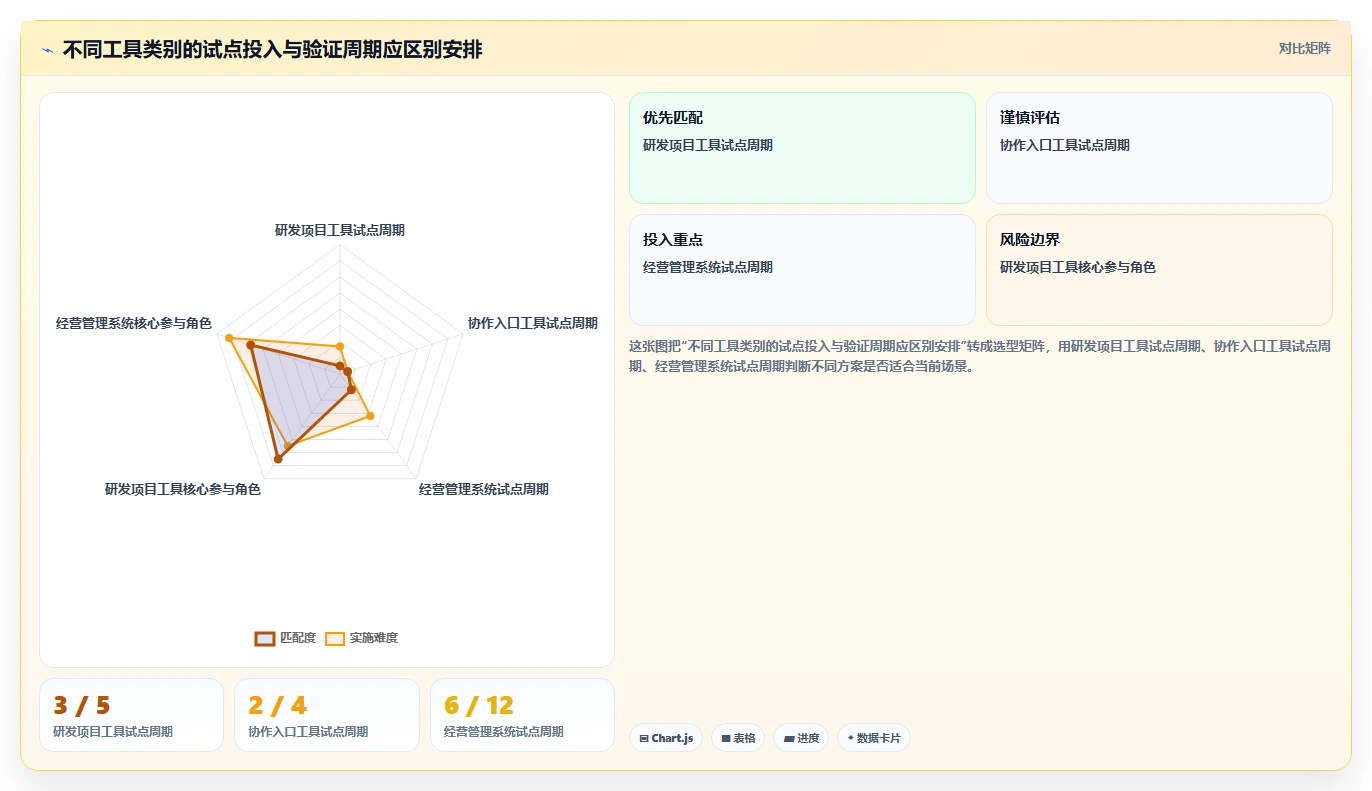This screenshot has height=791, width=1372.
Task: Toggle the 实施难度 legend item
Action: [x=361, y=638]
